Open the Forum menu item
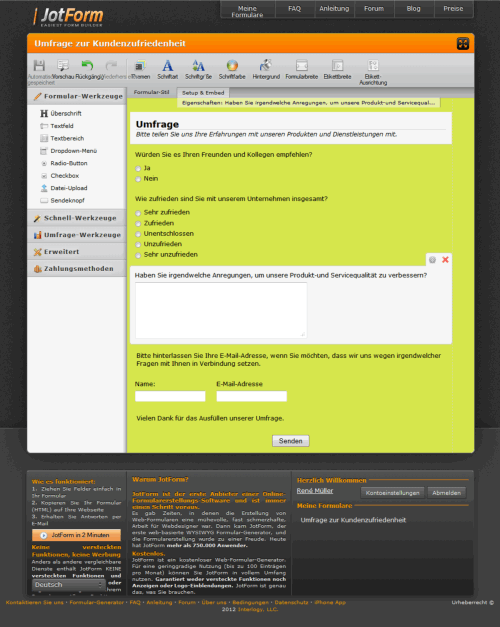The width and height of the screenshot is (500, 627). point(374,9)
